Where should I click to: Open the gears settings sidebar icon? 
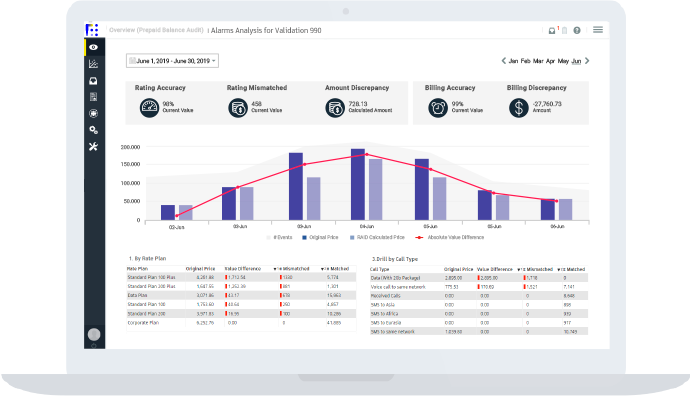93,130
